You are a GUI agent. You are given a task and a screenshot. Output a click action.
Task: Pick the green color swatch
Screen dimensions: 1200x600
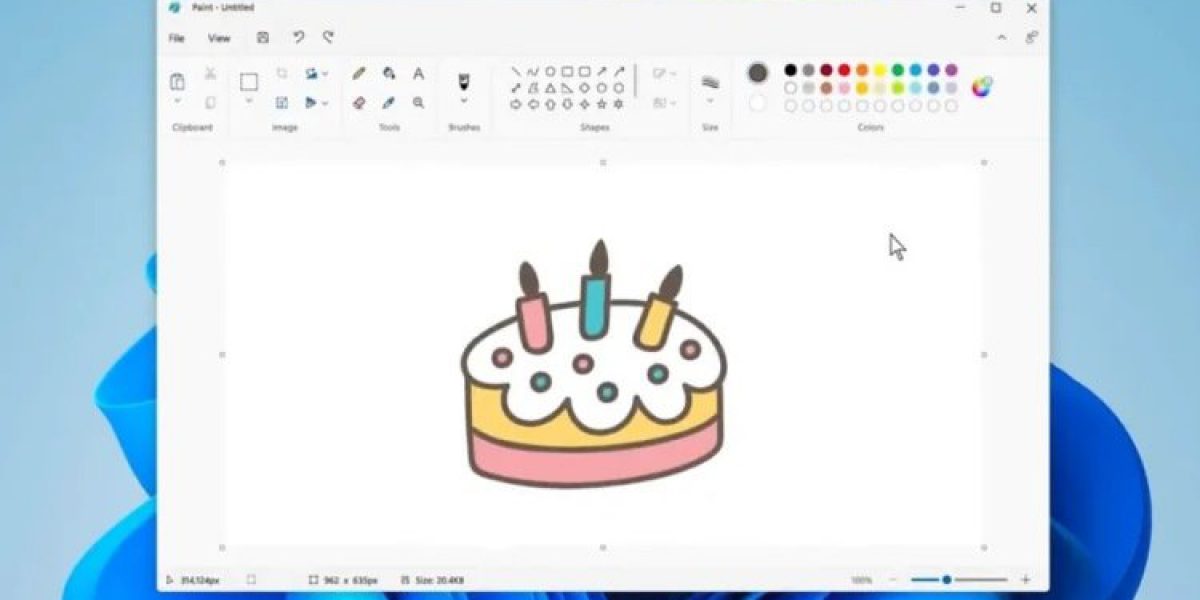click(898, 70)
